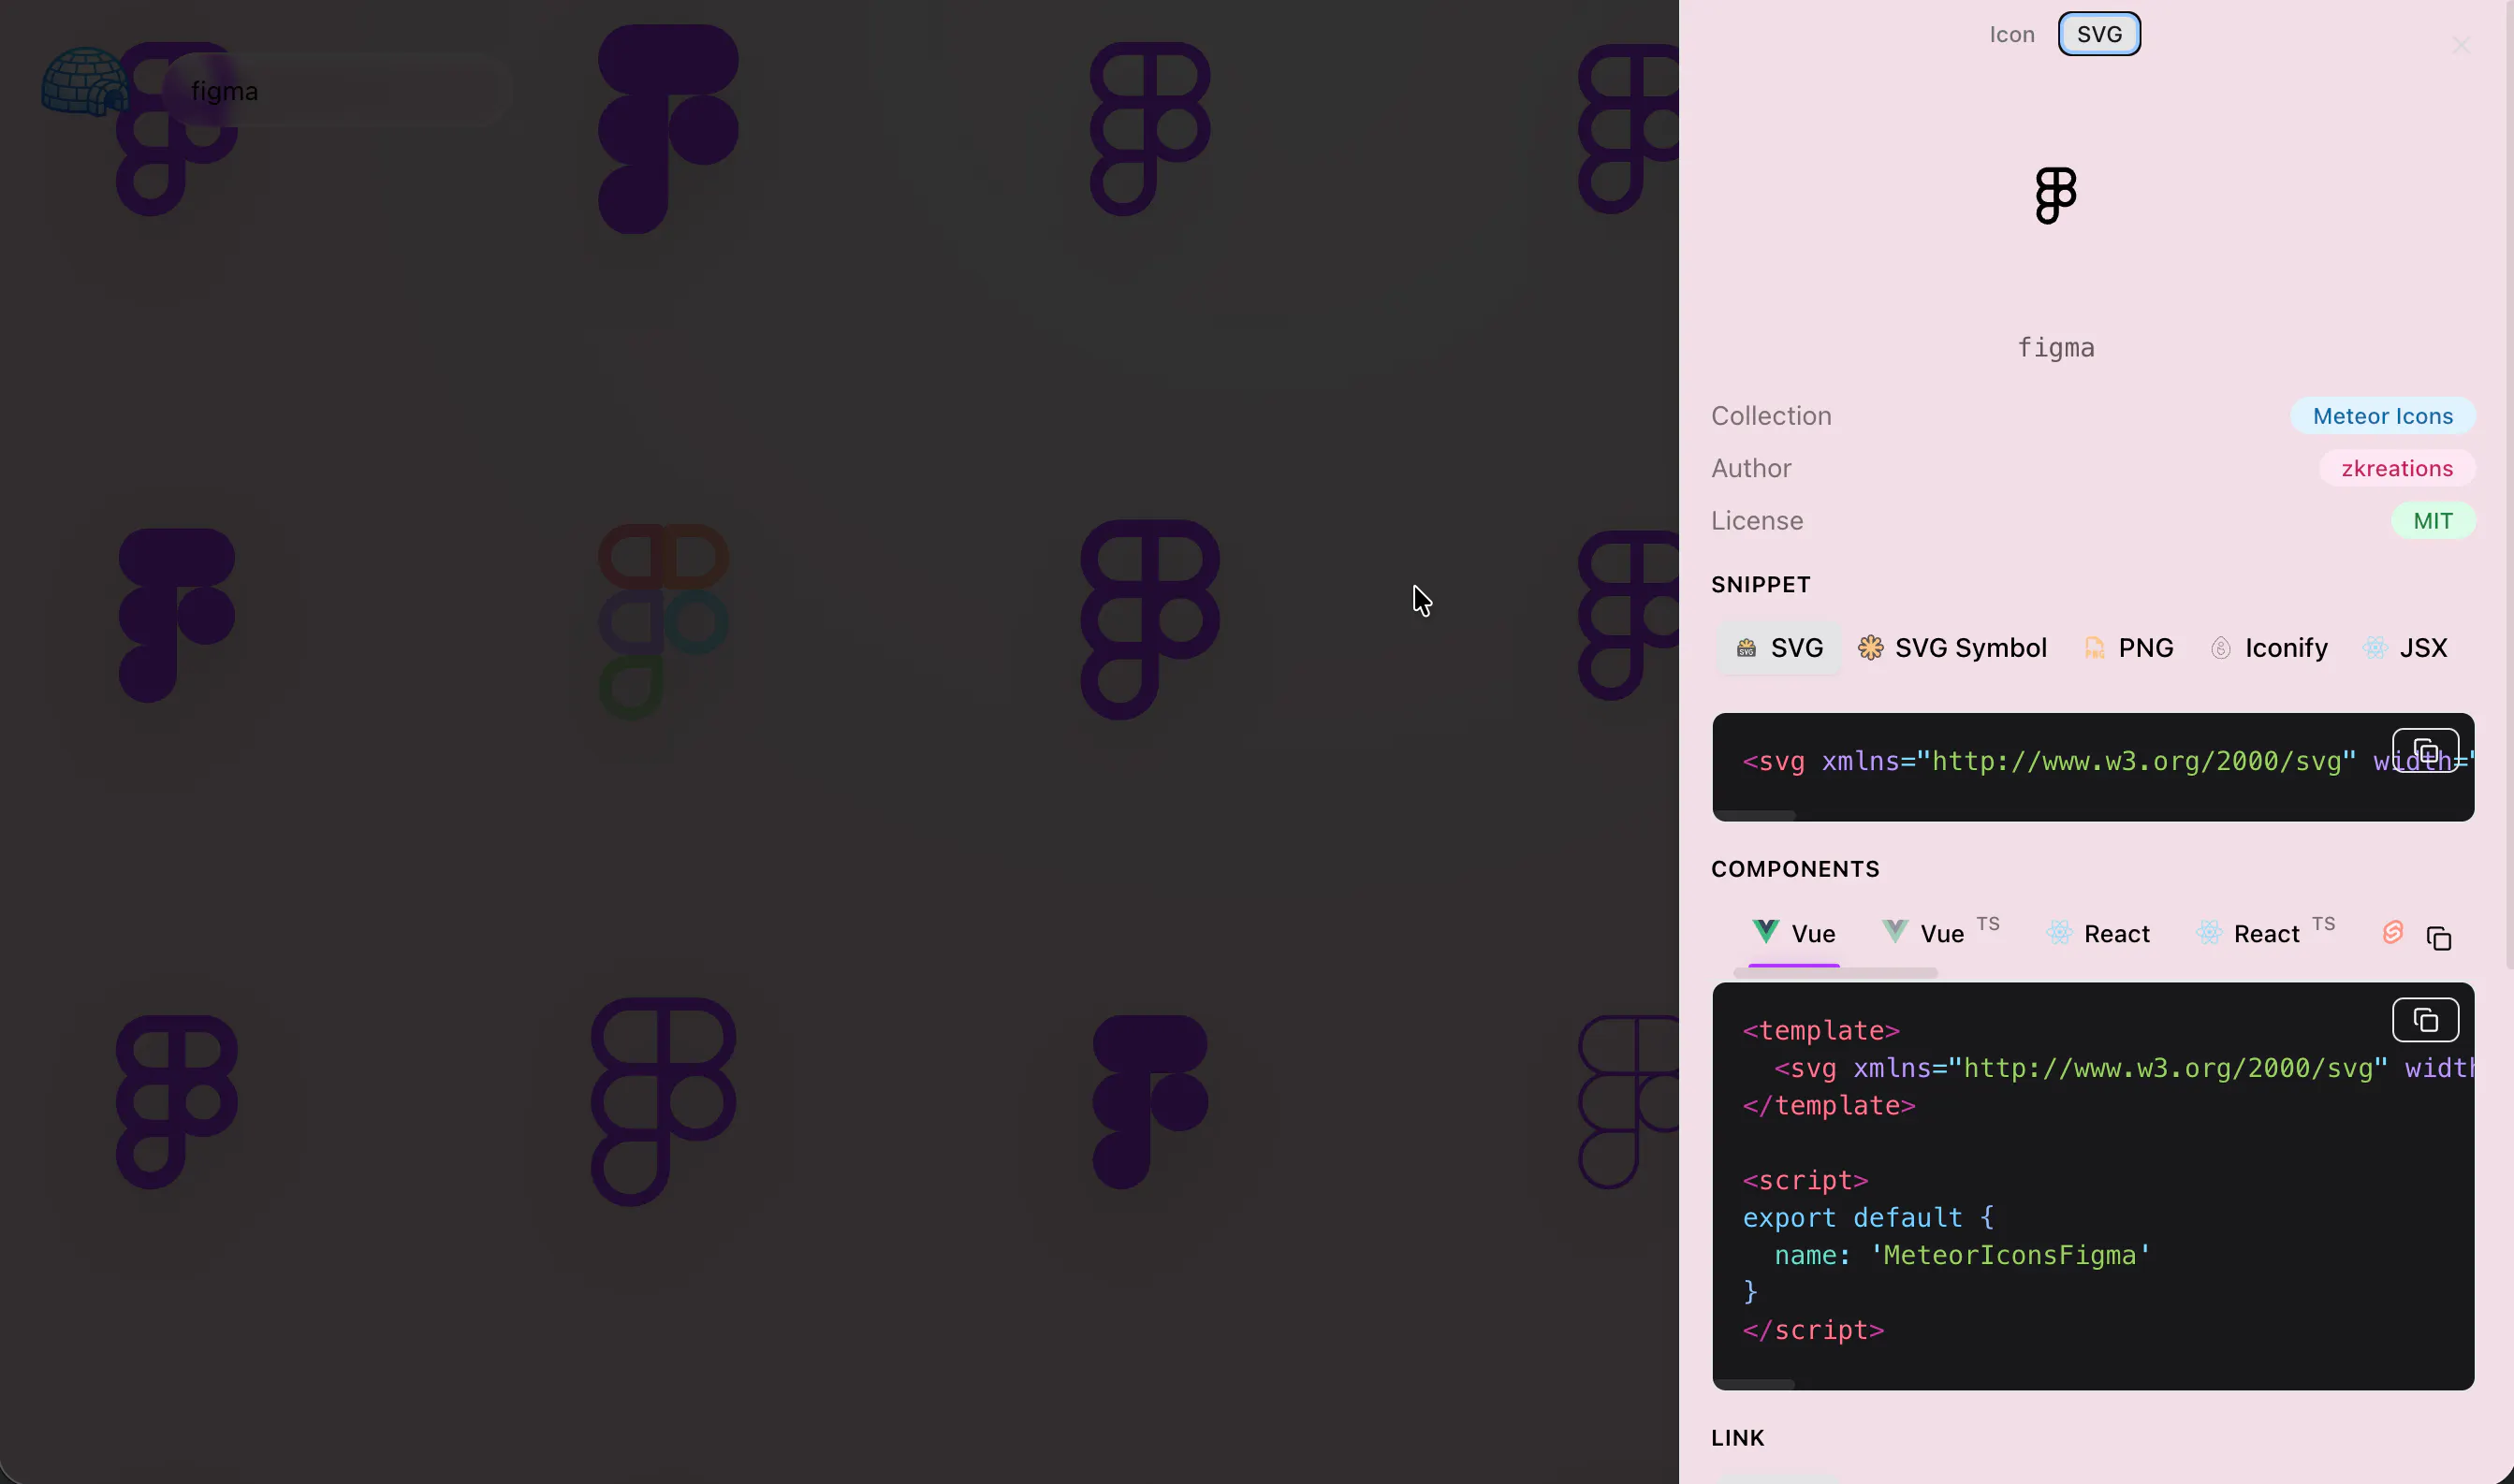Image resolution: width=2514 pixels, height=1484 pixels.
Task: Select the Iconify snippet option
Action: pyautogui.click(x=2268, y=648)
